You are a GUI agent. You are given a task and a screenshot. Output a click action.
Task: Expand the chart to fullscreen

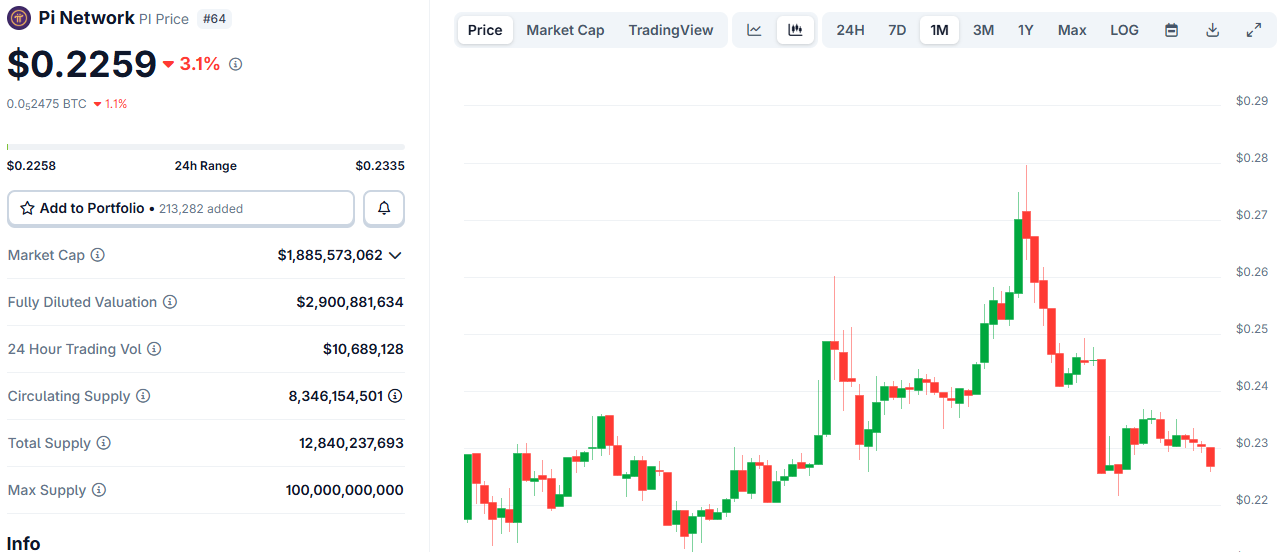(1253, 30)
